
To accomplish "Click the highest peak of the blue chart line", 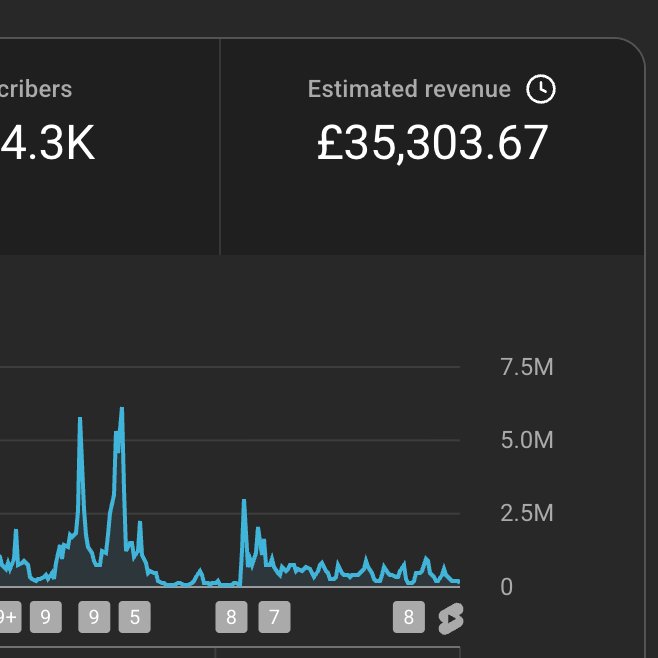I will tap(122, 408).
